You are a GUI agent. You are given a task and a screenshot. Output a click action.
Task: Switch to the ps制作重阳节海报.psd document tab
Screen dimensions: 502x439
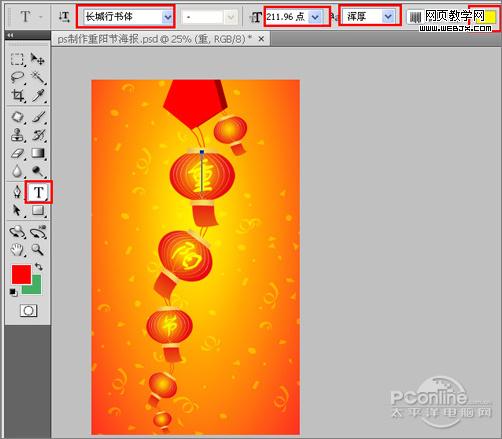click(x=154, y=39)
